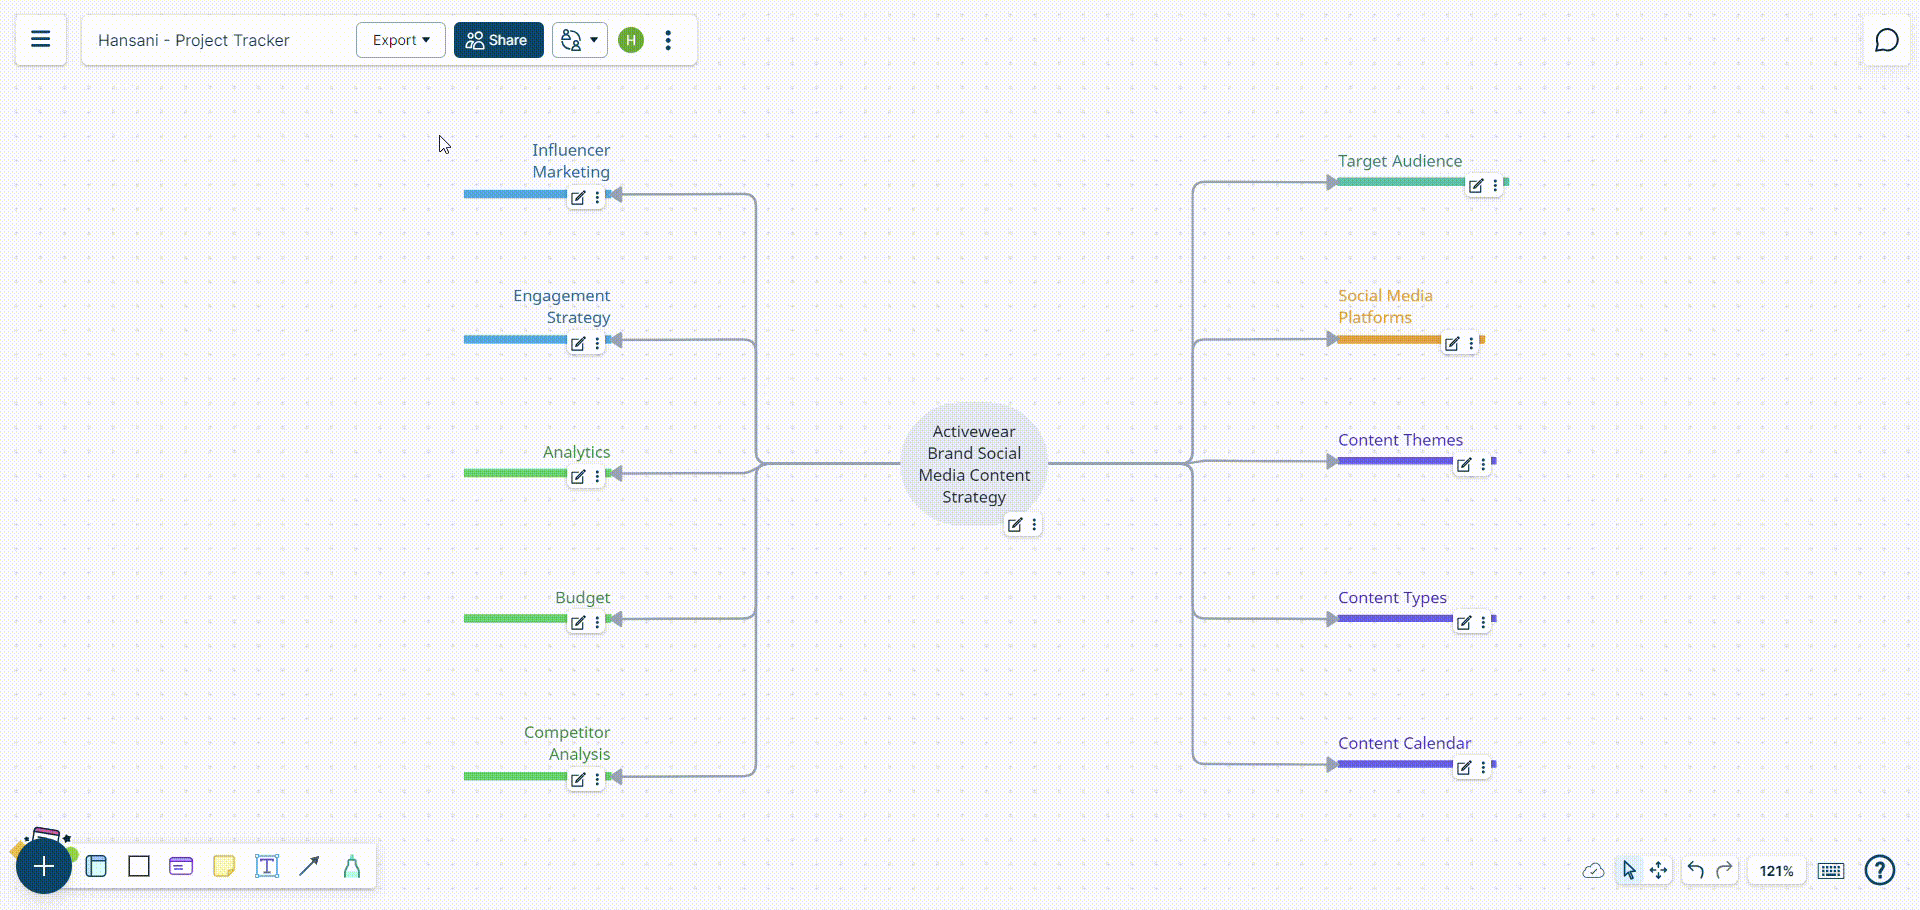Screen dimensions: 1920x910
Task: Edit the Analytics node
Action: click(578, 477)
